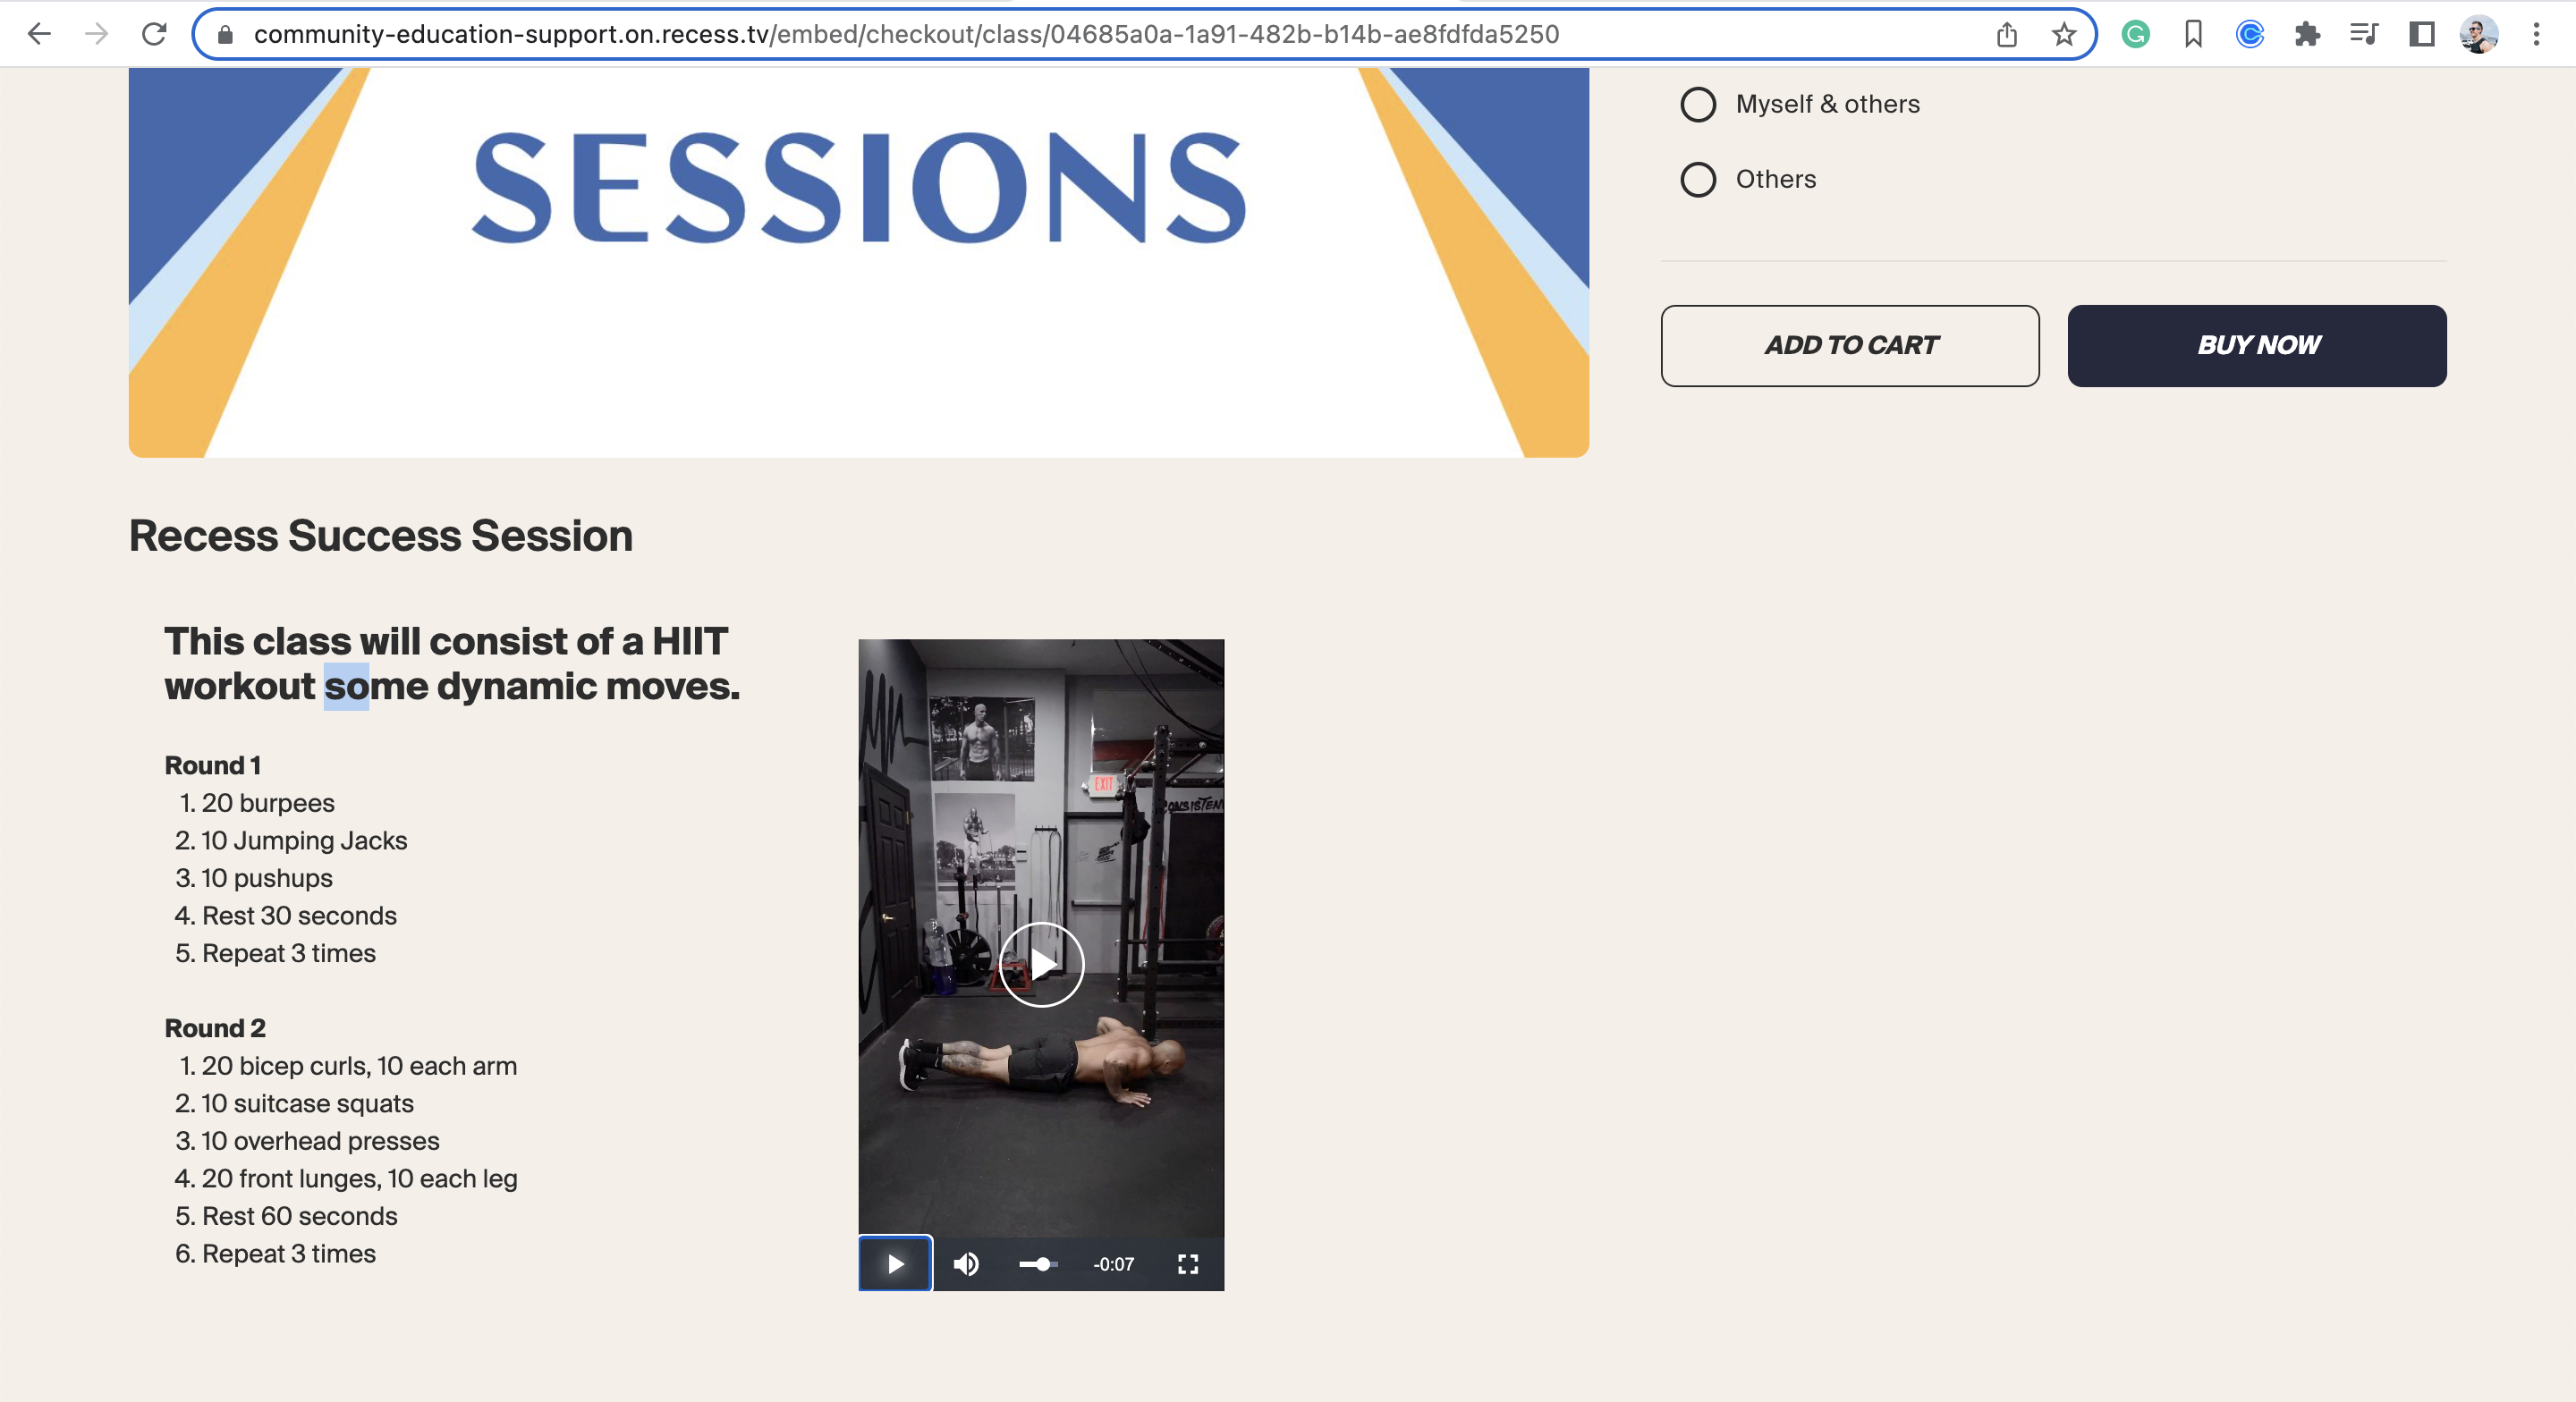Select the Others radio option
Screen dimensions: 2576x1402
[x=1698, y=179]
